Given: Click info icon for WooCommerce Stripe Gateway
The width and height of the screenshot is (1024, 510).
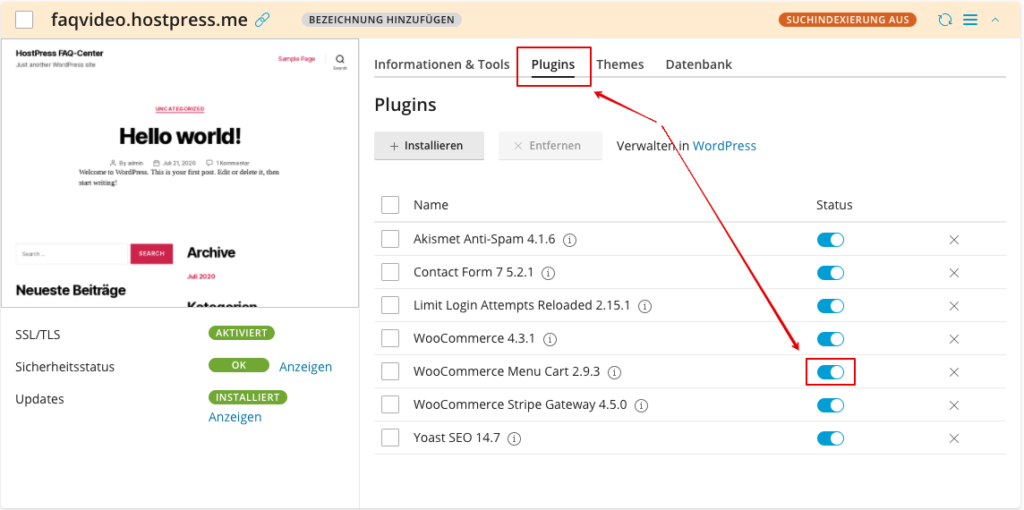Looking at the screenshot, I should tap(641, 406).
